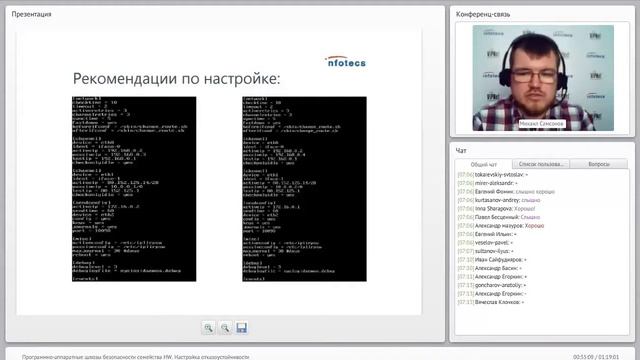This screenshot has height=360, width=640.
Task: Select the right terminal config screenshot
Action: pos(304,189)
